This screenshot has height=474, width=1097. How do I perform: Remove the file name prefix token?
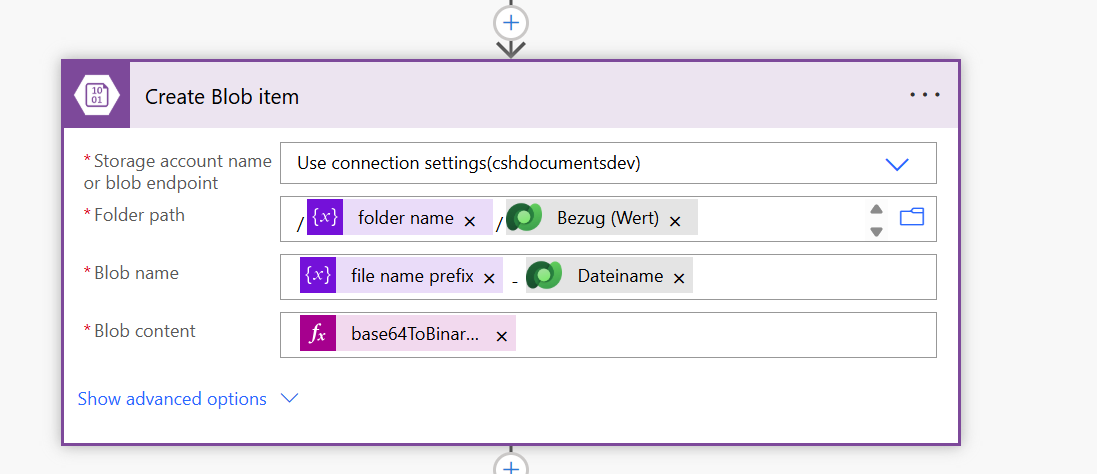489,279
